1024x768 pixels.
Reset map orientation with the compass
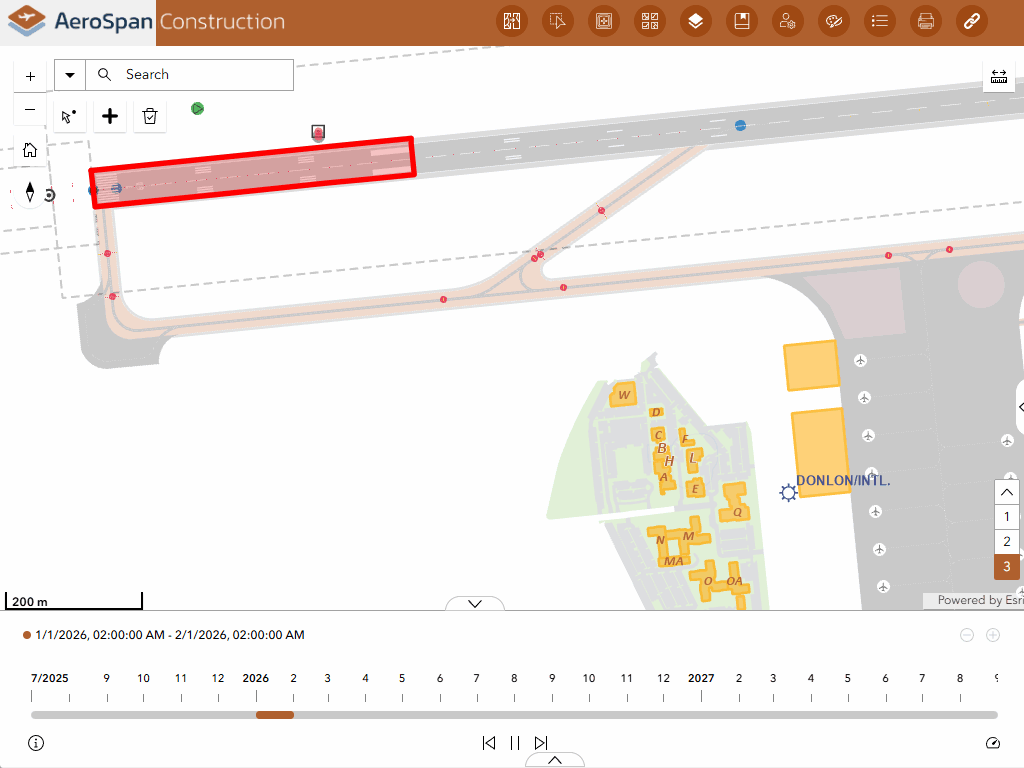tap(29, 191)
